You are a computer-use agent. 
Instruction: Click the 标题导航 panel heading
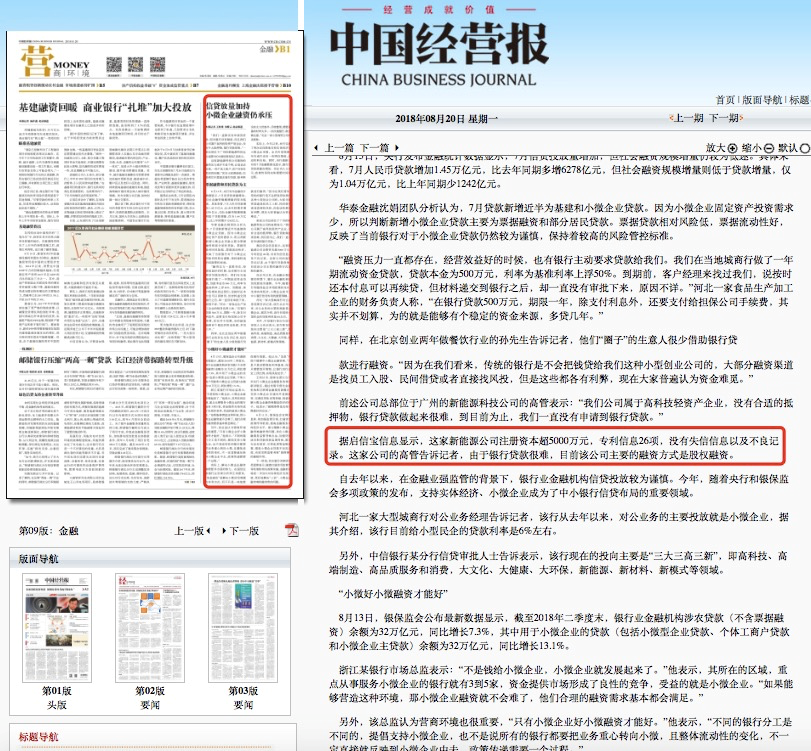click(x=39, y=737)
